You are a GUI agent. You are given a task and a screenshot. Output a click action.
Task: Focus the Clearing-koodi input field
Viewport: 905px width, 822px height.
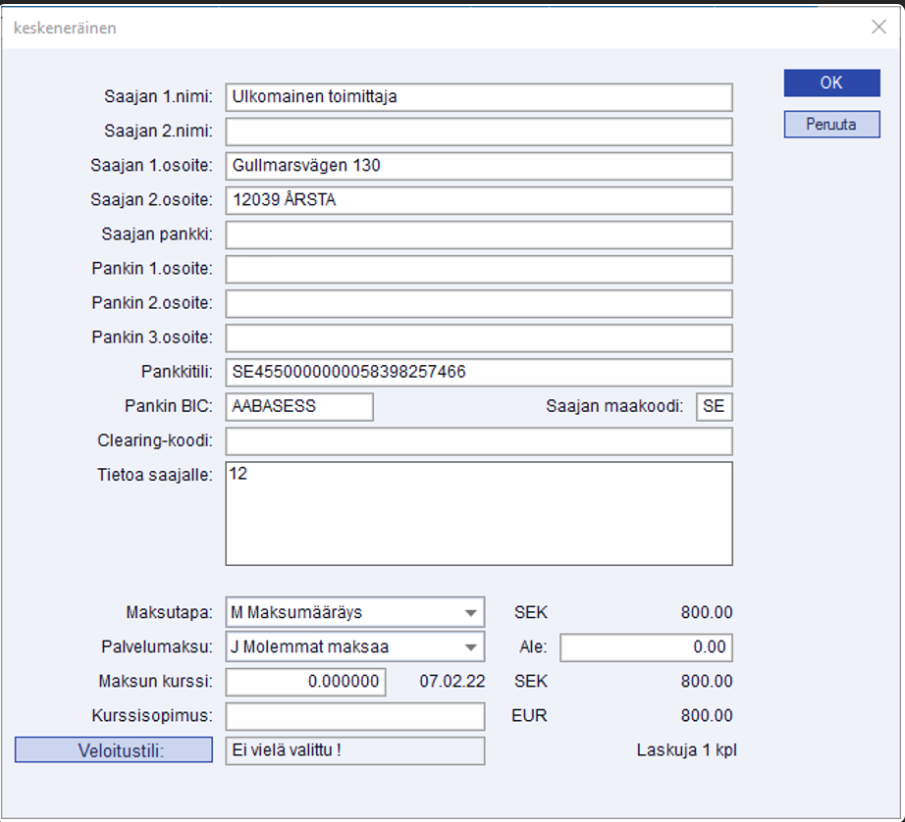point(478,441)
